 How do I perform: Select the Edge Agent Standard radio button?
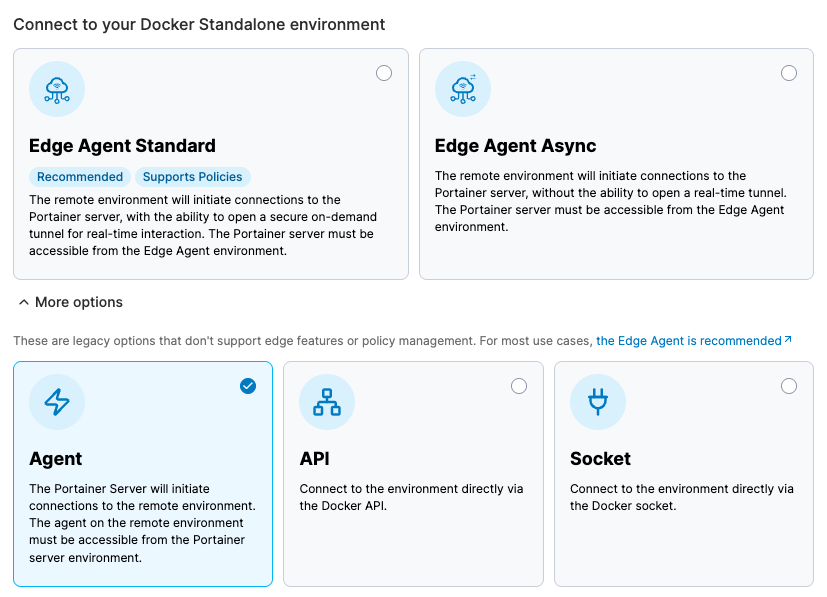384,73
